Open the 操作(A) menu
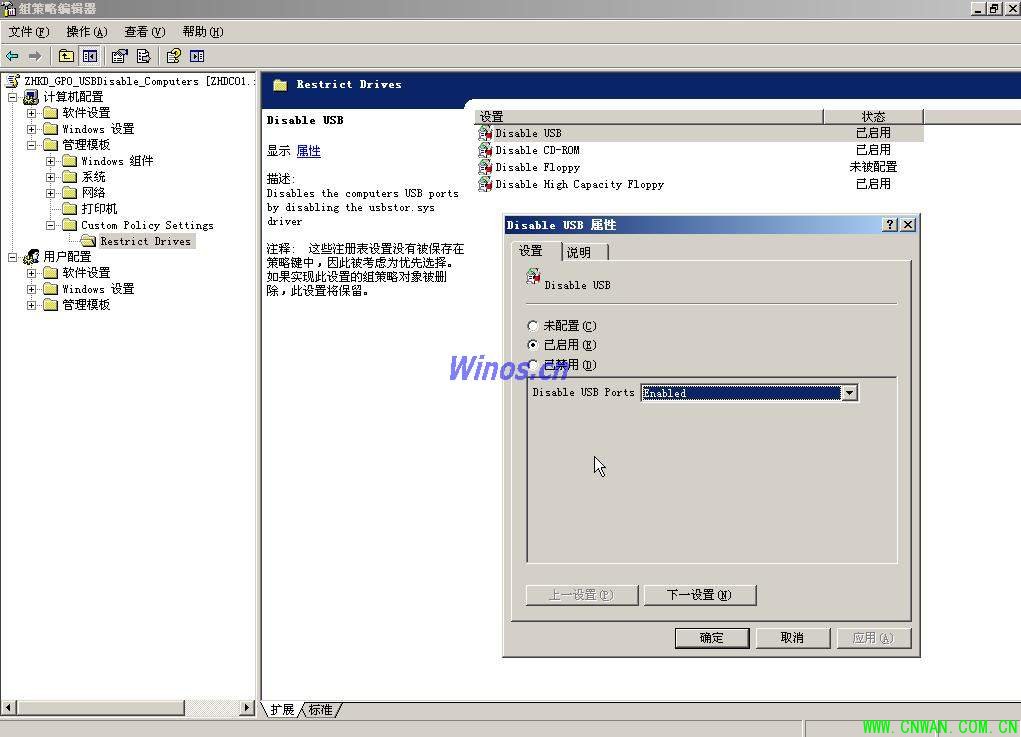This screenshot has width=1021, height=737. click(86, 32)
